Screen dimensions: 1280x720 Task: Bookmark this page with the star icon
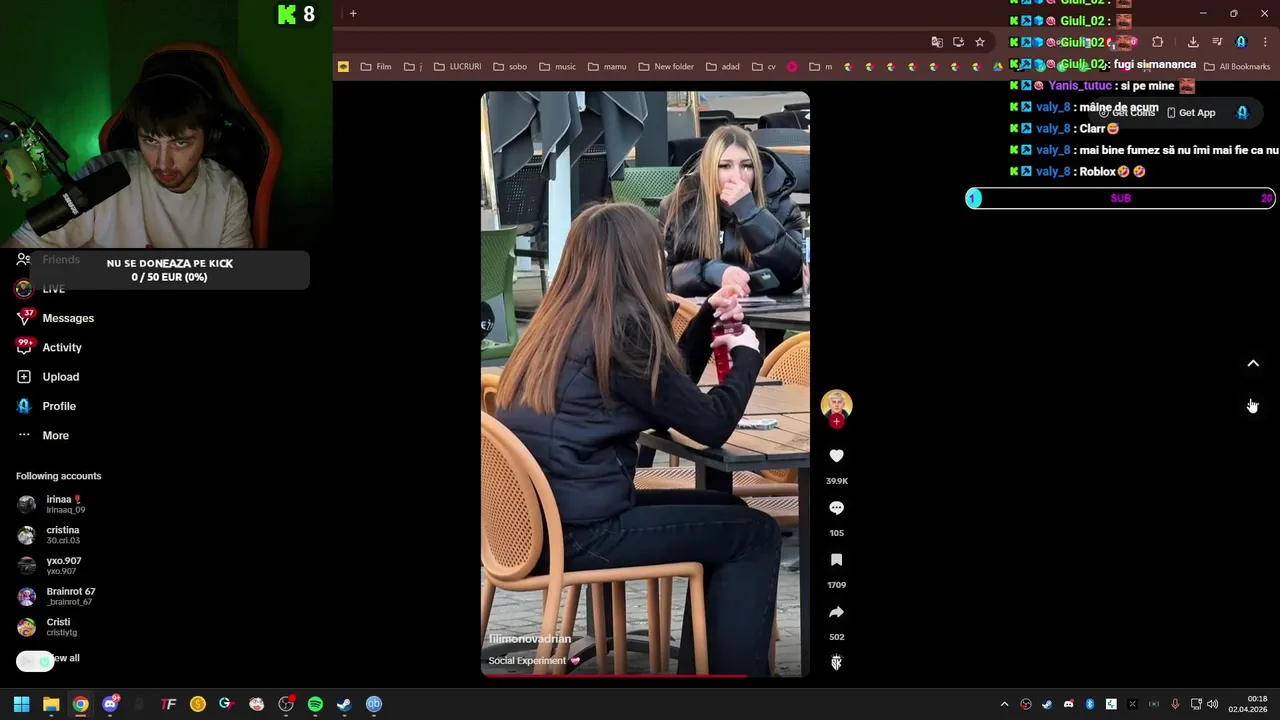click(x=980, y=42)
